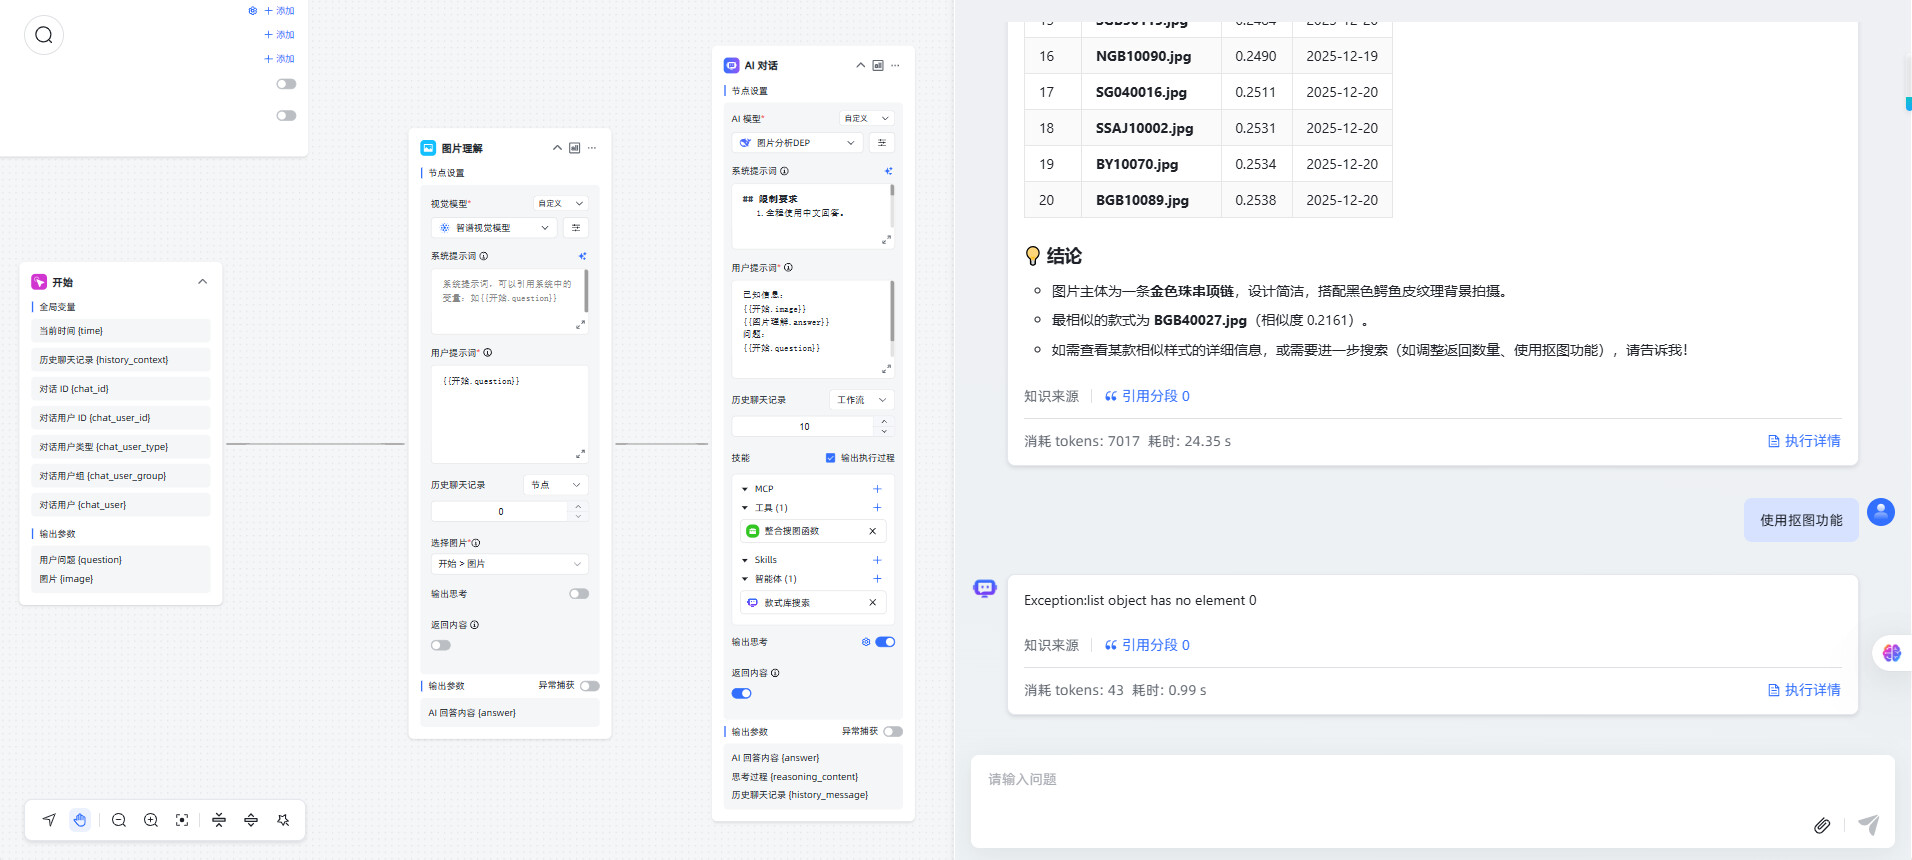Screen dimensions: 1912x860
Task: Open the 智谱视觉模型 model dropdown
Action: pos(495,228)
